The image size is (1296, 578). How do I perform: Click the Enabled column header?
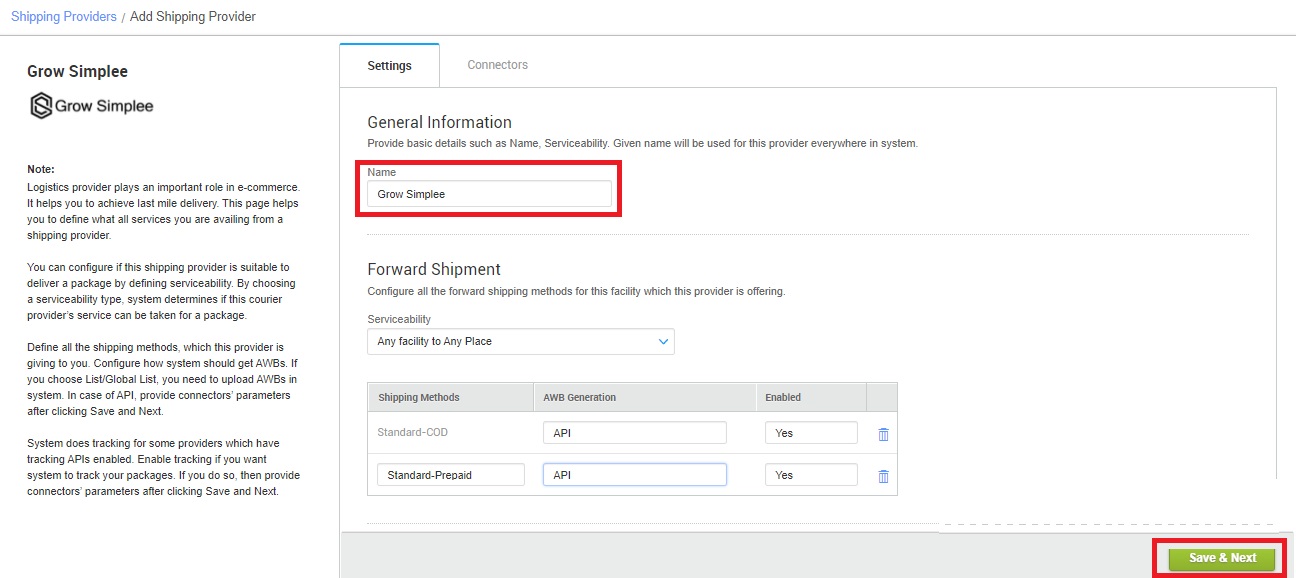tap(783, 397)
